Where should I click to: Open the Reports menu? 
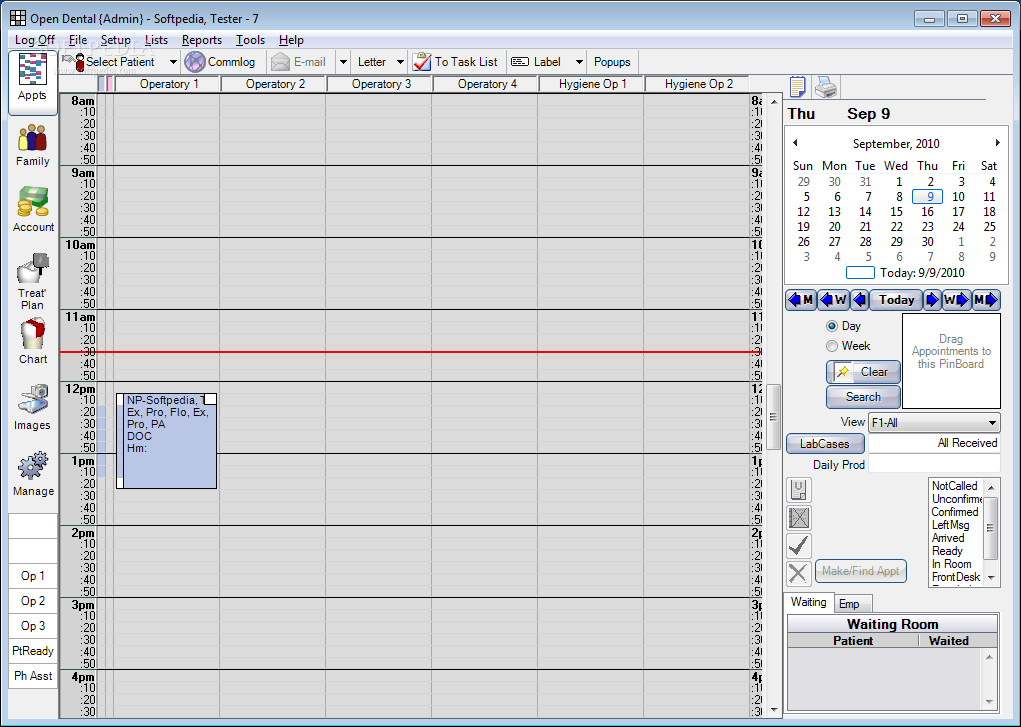[x=202, y=40]
